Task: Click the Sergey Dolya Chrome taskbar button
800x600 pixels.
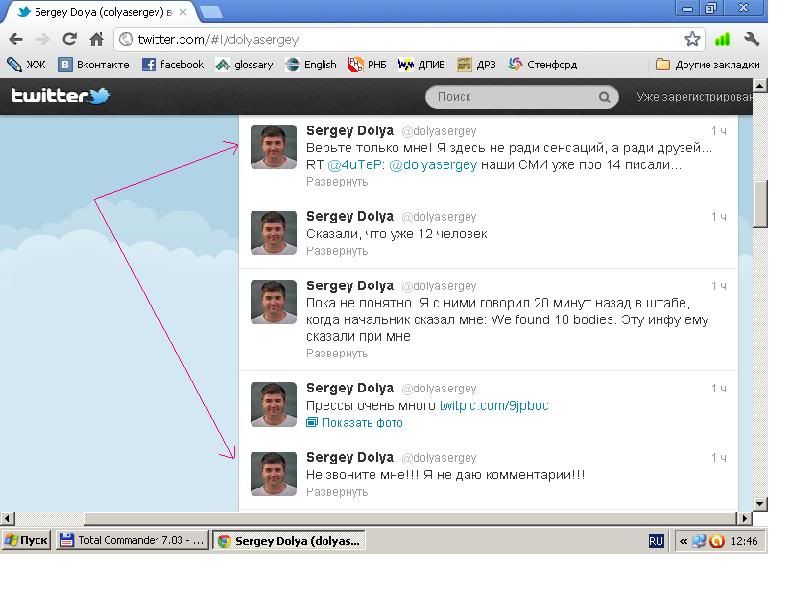Action: click(x=288, y=540)
